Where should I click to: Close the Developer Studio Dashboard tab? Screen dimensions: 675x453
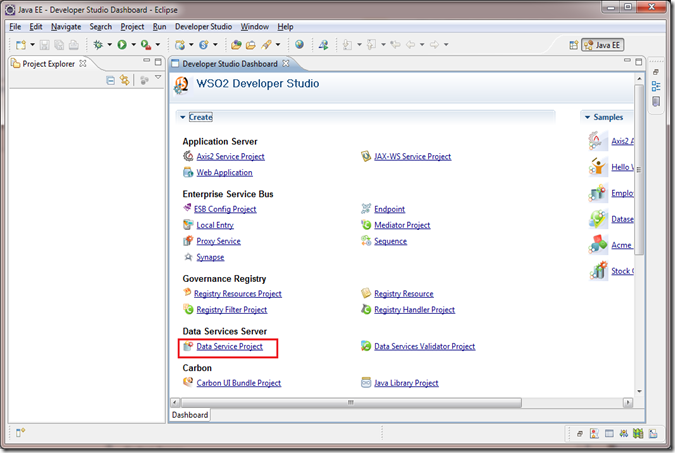[x=286, y=63]
